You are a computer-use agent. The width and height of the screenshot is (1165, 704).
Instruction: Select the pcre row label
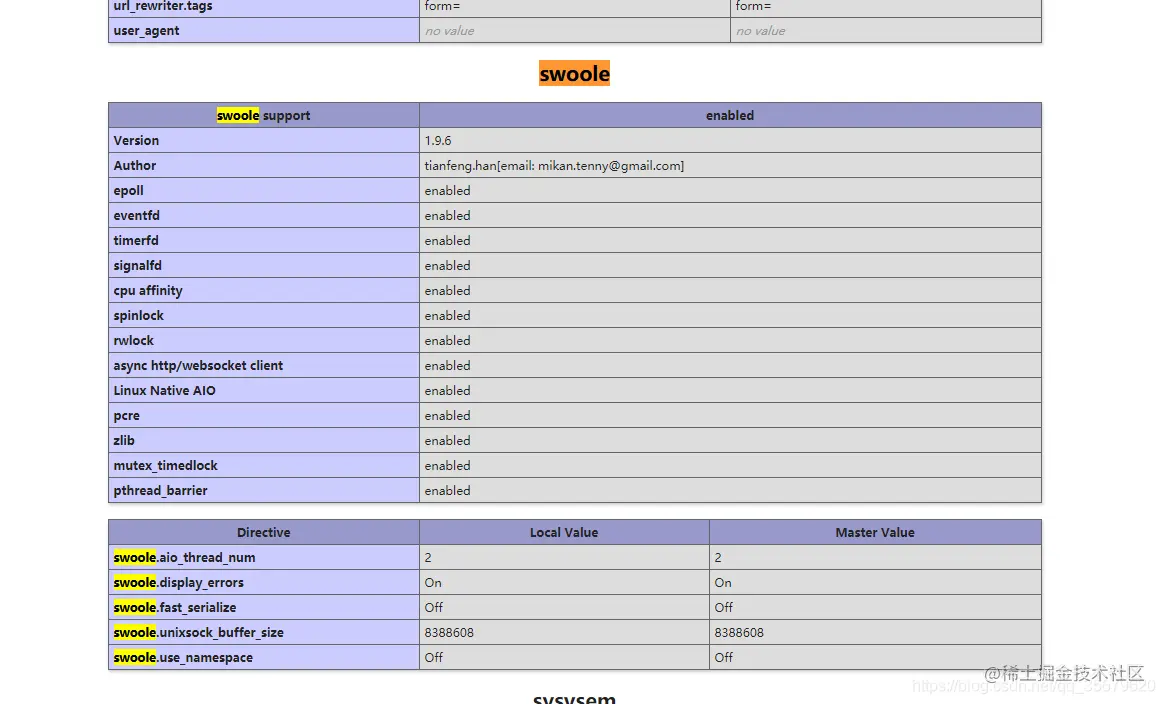coord(126,416)
